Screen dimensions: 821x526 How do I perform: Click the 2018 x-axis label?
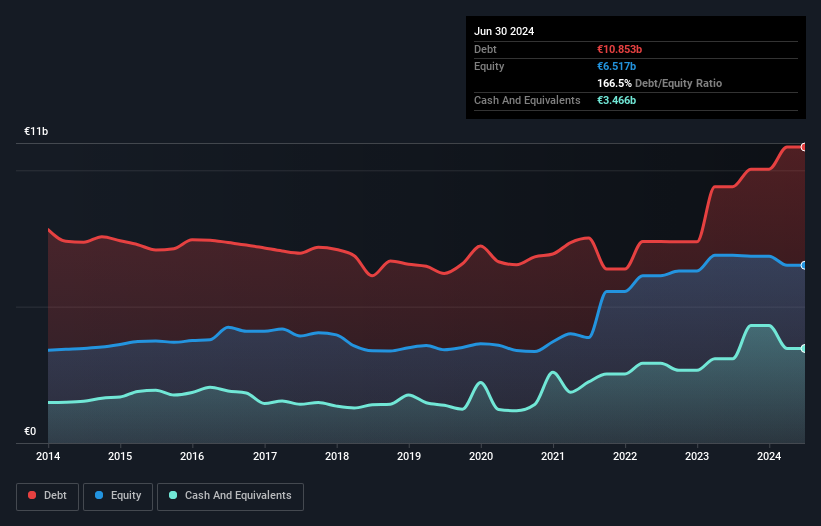(x=337, y=456)
